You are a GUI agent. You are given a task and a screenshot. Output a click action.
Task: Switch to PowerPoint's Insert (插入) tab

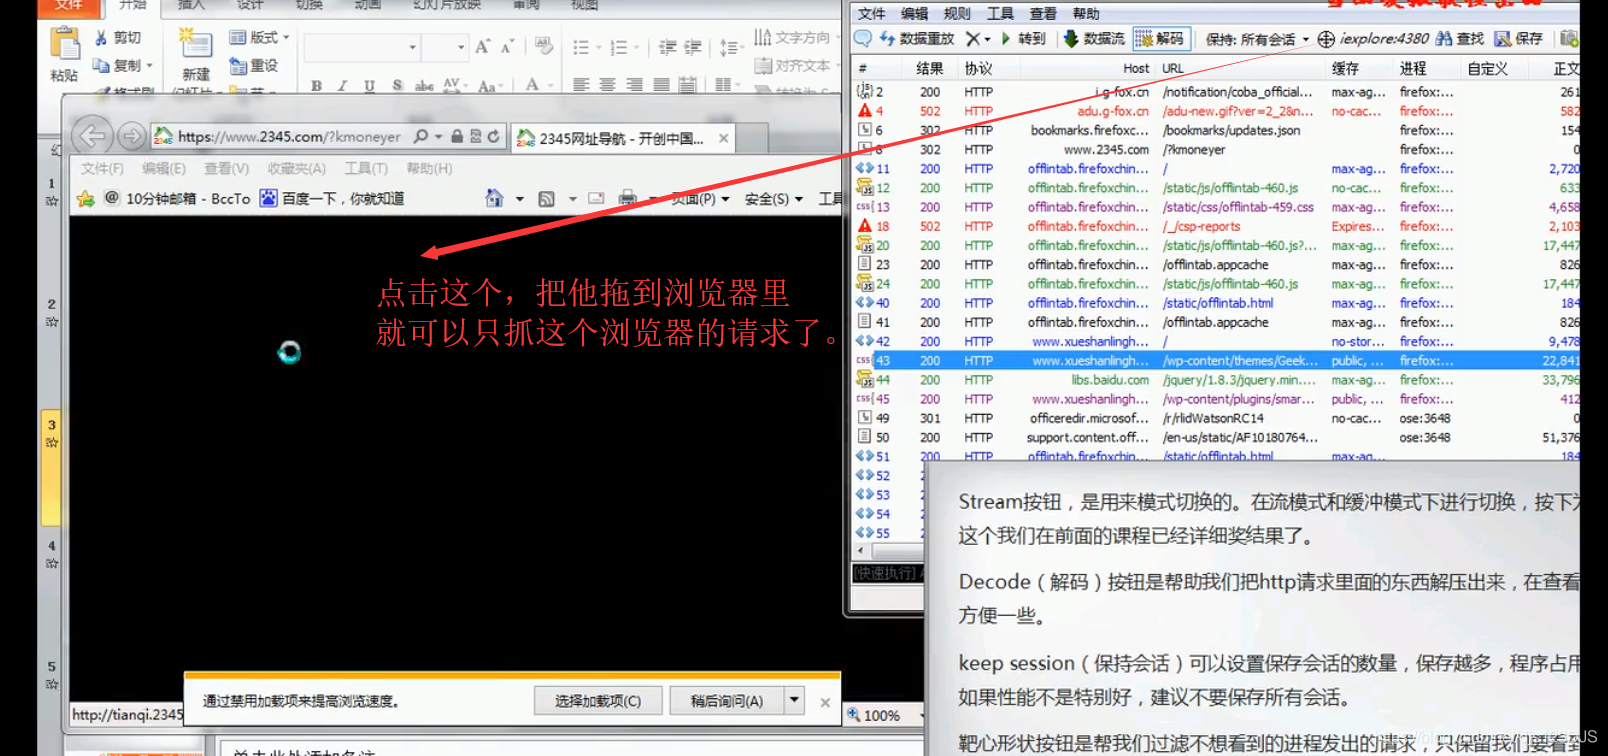(191, 5)
